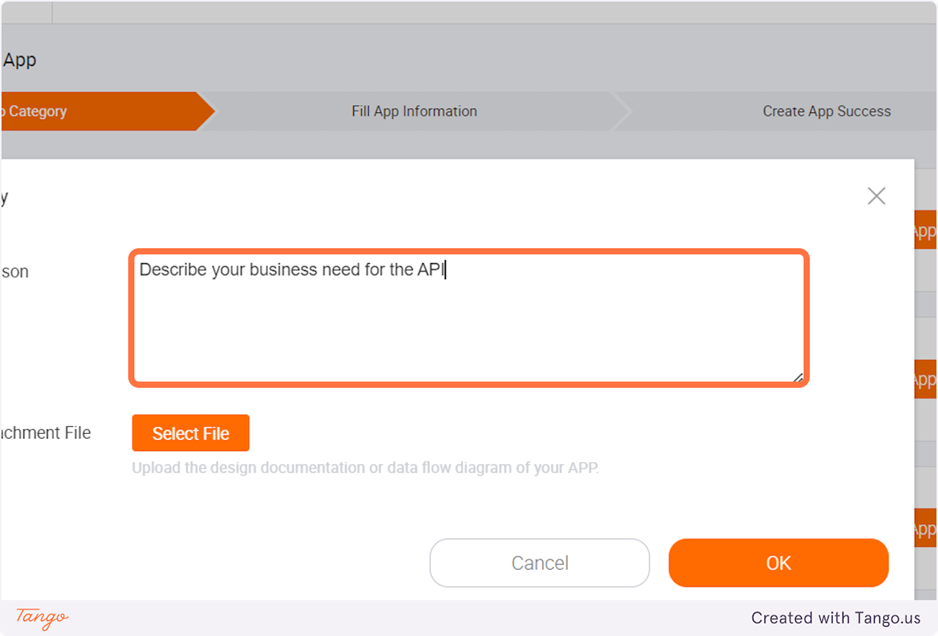Click the Attachment File field label
This screenshot has width=938, height=636.
(x=46, y=433)
